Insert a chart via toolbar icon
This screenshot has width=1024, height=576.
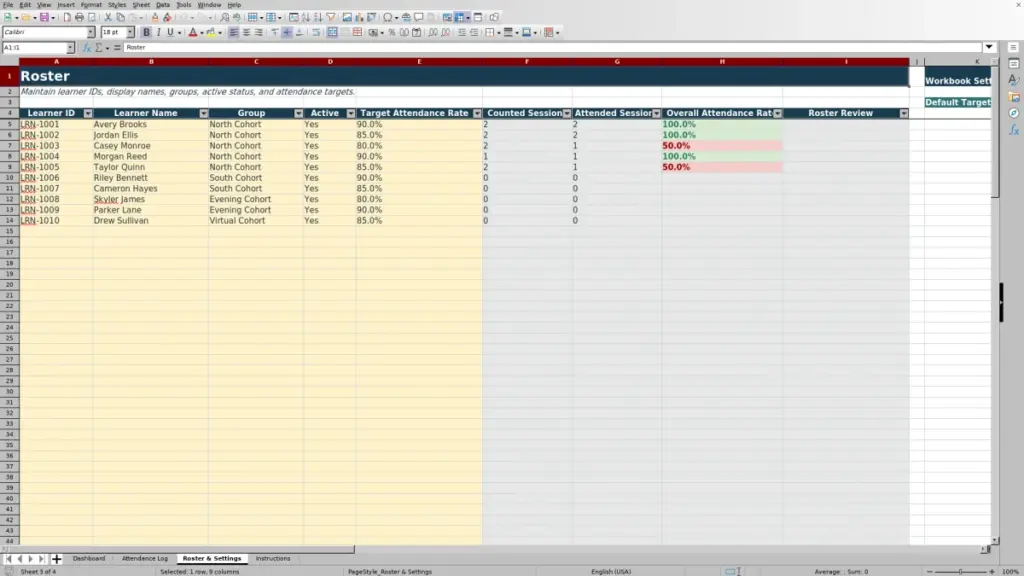pyautogui.click(x=359, y=17)
